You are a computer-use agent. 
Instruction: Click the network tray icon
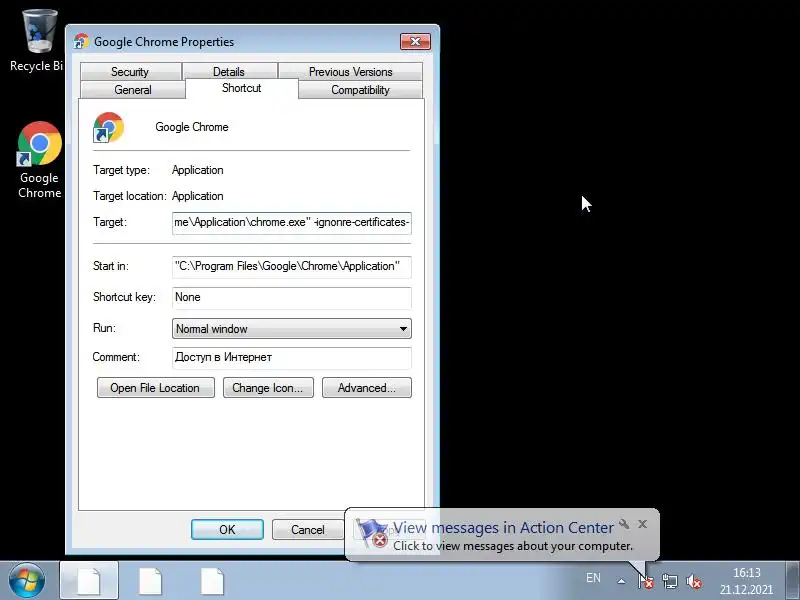pyautogui.click(x=669, y=581)
